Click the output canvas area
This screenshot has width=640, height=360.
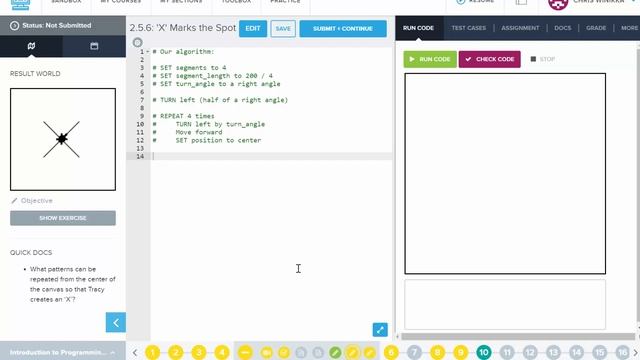click(x=505, y=173)
